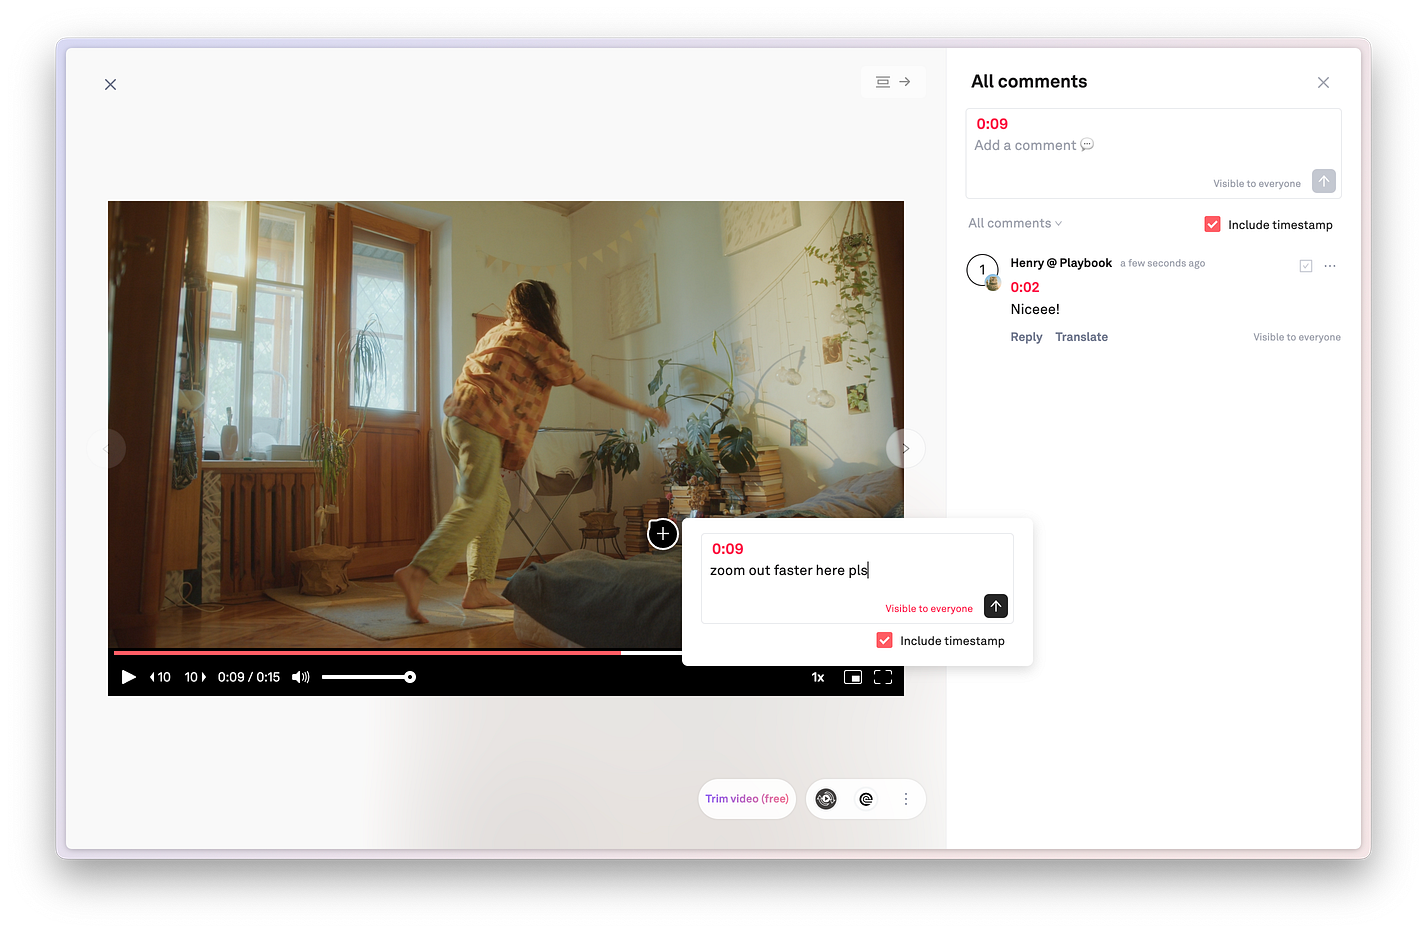Click the Trim video (free) button

pyautogui.click(x=747, y=799)
